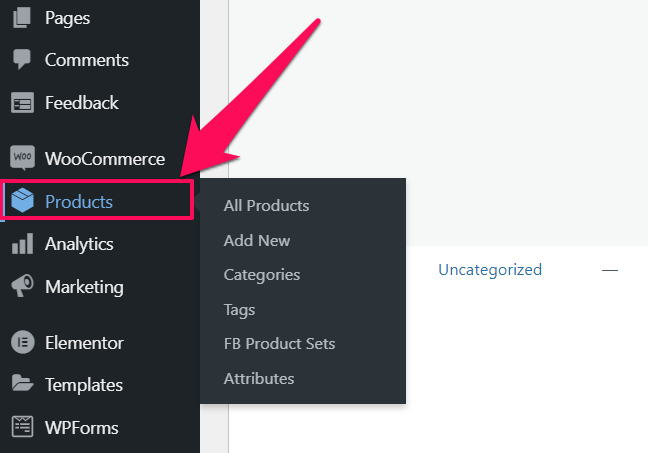The height and width of the screenshot is (453, 648).
Task: Click the Pages stacked-sheets icon
Action: tap(22, 18)
